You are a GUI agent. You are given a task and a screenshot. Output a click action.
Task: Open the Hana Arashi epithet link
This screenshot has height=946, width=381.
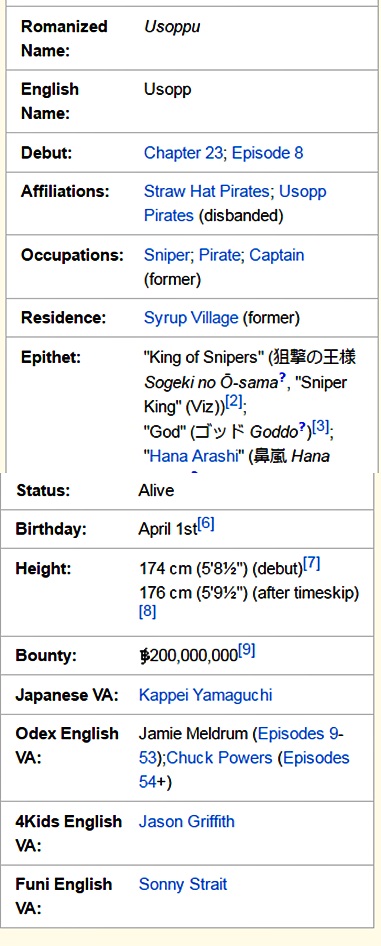tap(193, 456)
